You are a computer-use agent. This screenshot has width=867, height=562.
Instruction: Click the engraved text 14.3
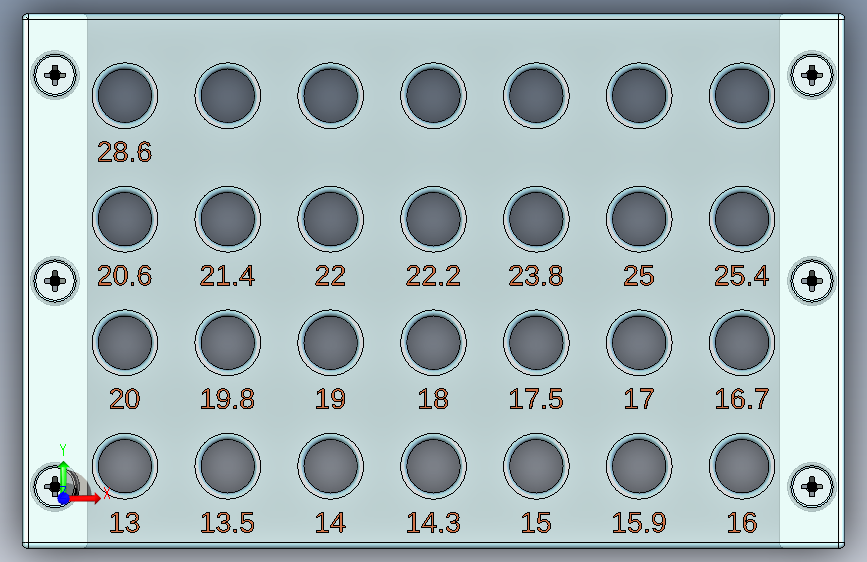point(433,523)
